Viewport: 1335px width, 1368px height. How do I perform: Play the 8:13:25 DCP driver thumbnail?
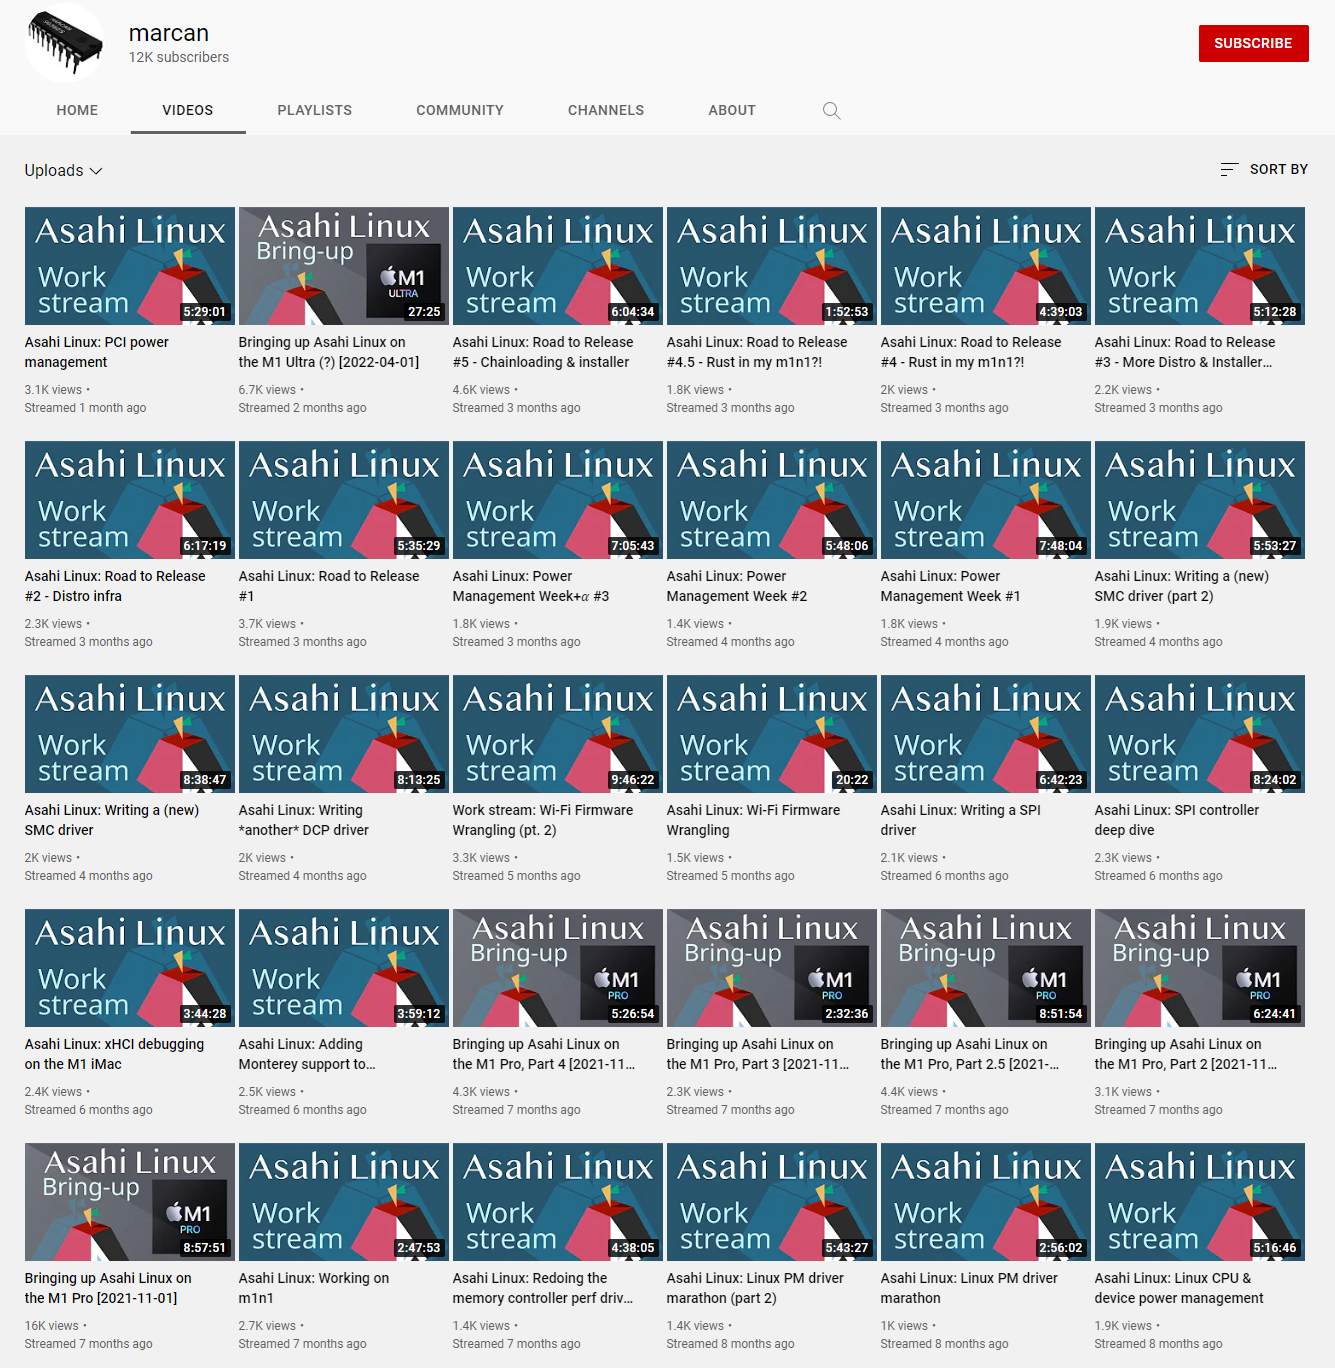[344, 734]
